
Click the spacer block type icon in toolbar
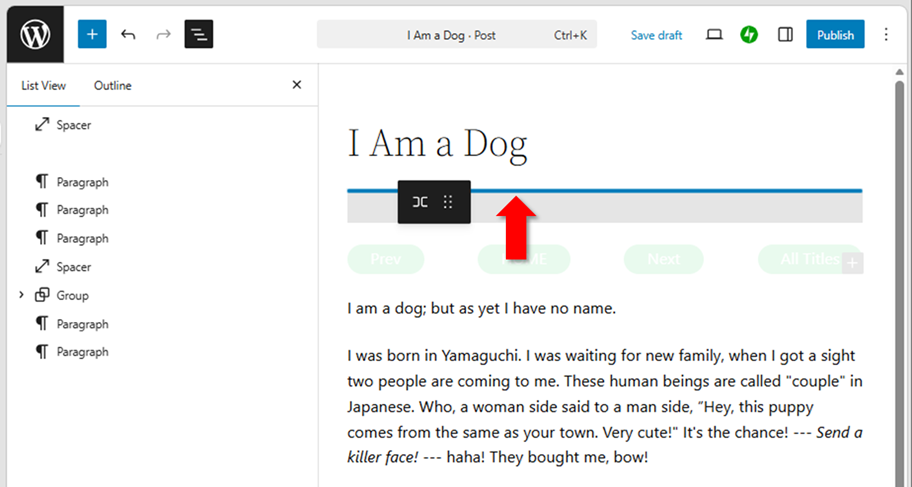tap(420, 202)
